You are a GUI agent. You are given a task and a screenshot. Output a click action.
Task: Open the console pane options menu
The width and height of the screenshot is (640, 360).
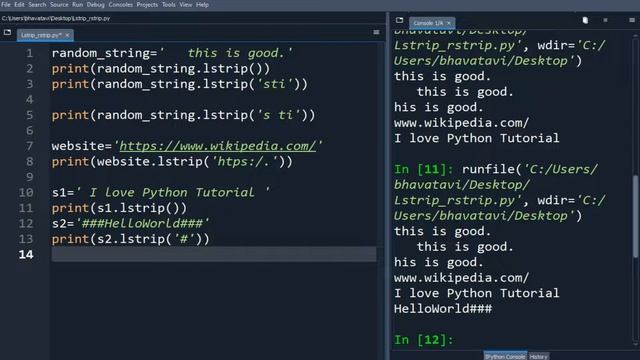[x=632, y=20]
